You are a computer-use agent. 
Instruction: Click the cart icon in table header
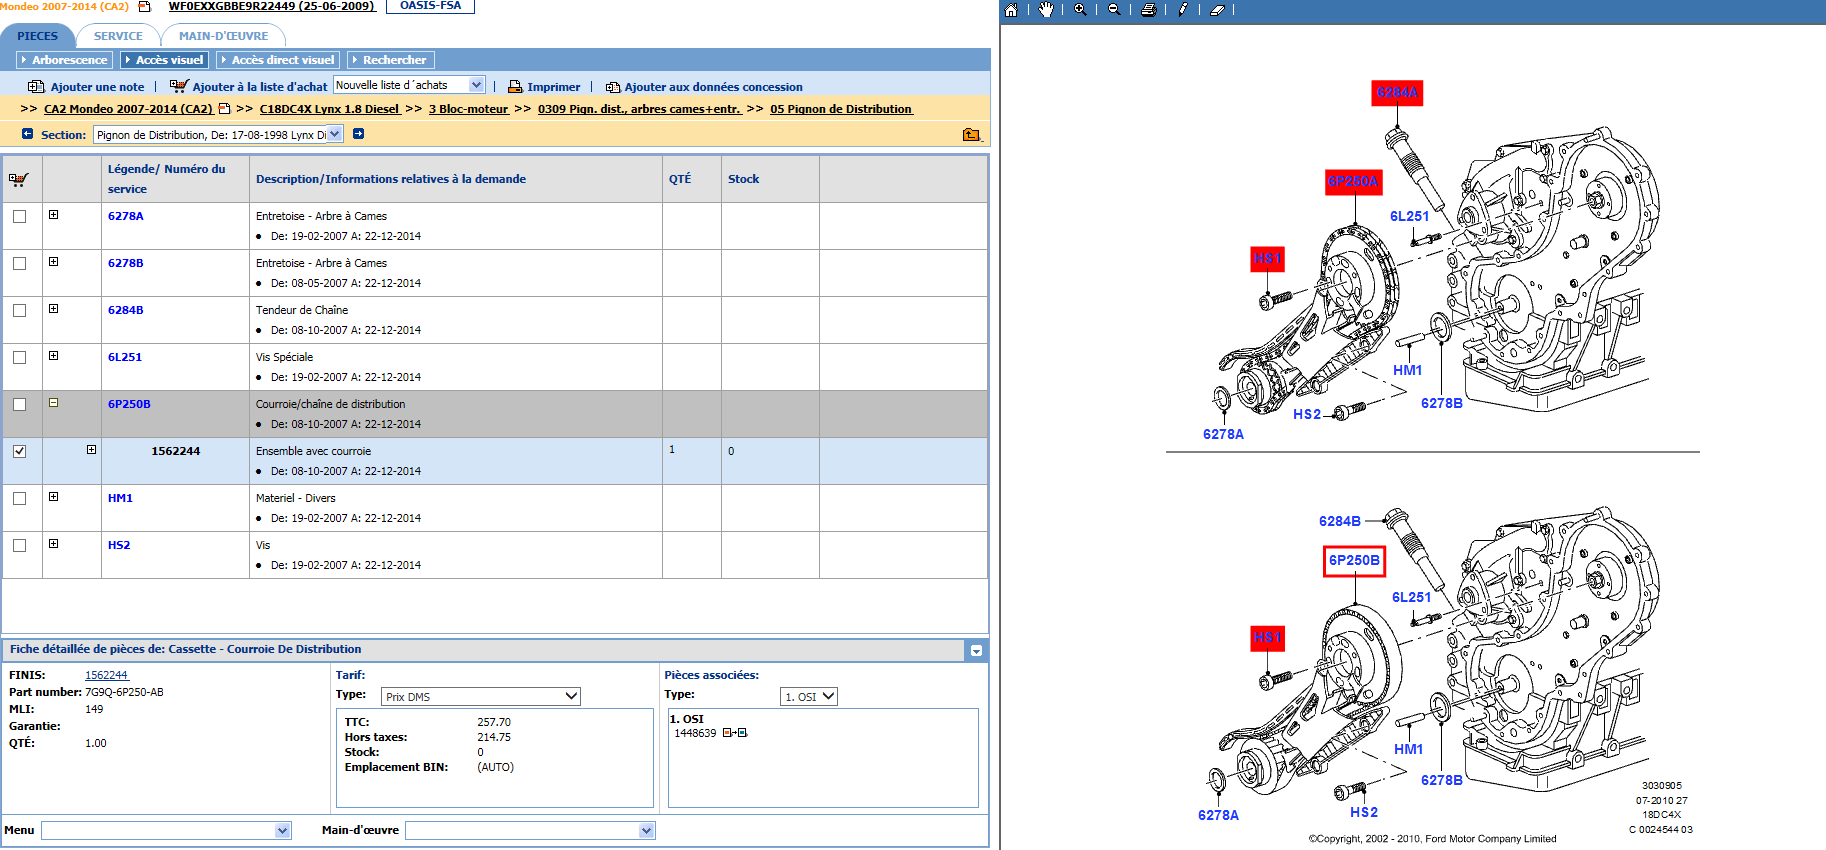click(x=19, y=180)
